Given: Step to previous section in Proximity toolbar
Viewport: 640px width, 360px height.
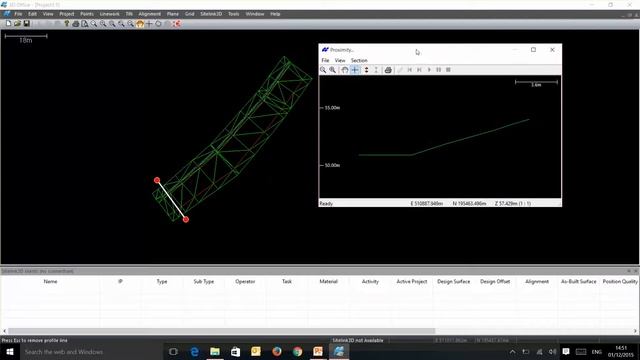Looking at the screenshot, I should point(419,70).
